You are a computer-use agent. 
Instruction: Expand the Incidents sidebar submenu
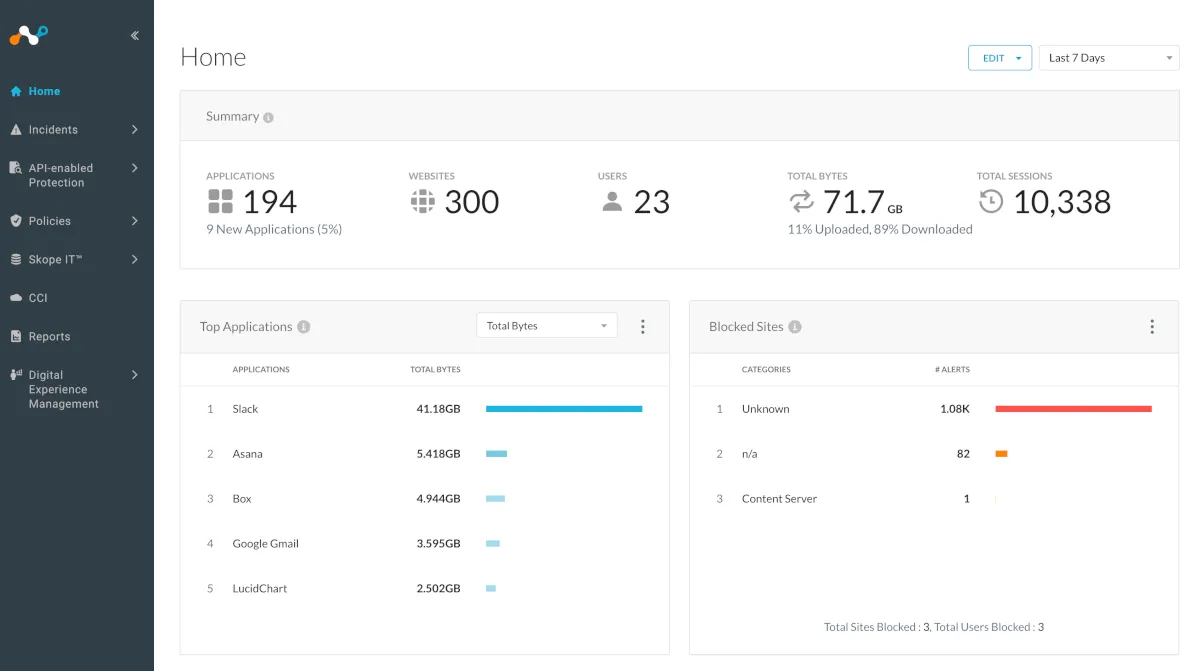click(134, 130)
